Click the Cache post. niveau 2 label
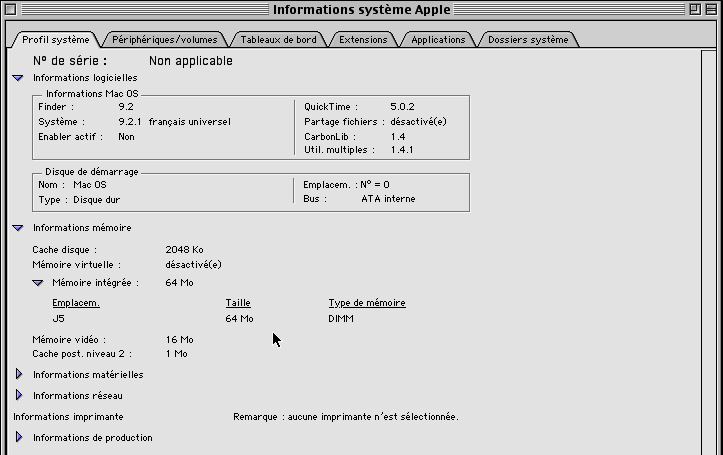This screenshot has width=723, height=455. coord(82,354)
